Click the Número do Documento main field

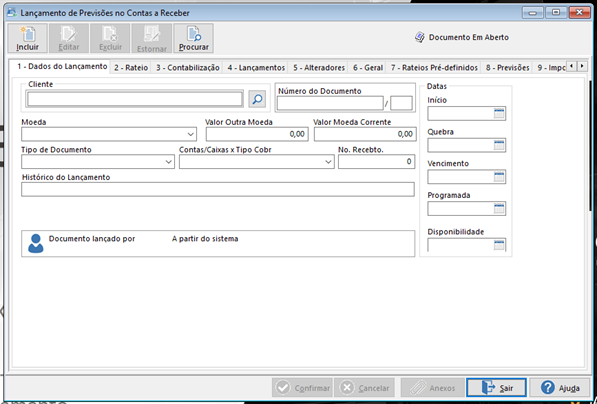330,103
